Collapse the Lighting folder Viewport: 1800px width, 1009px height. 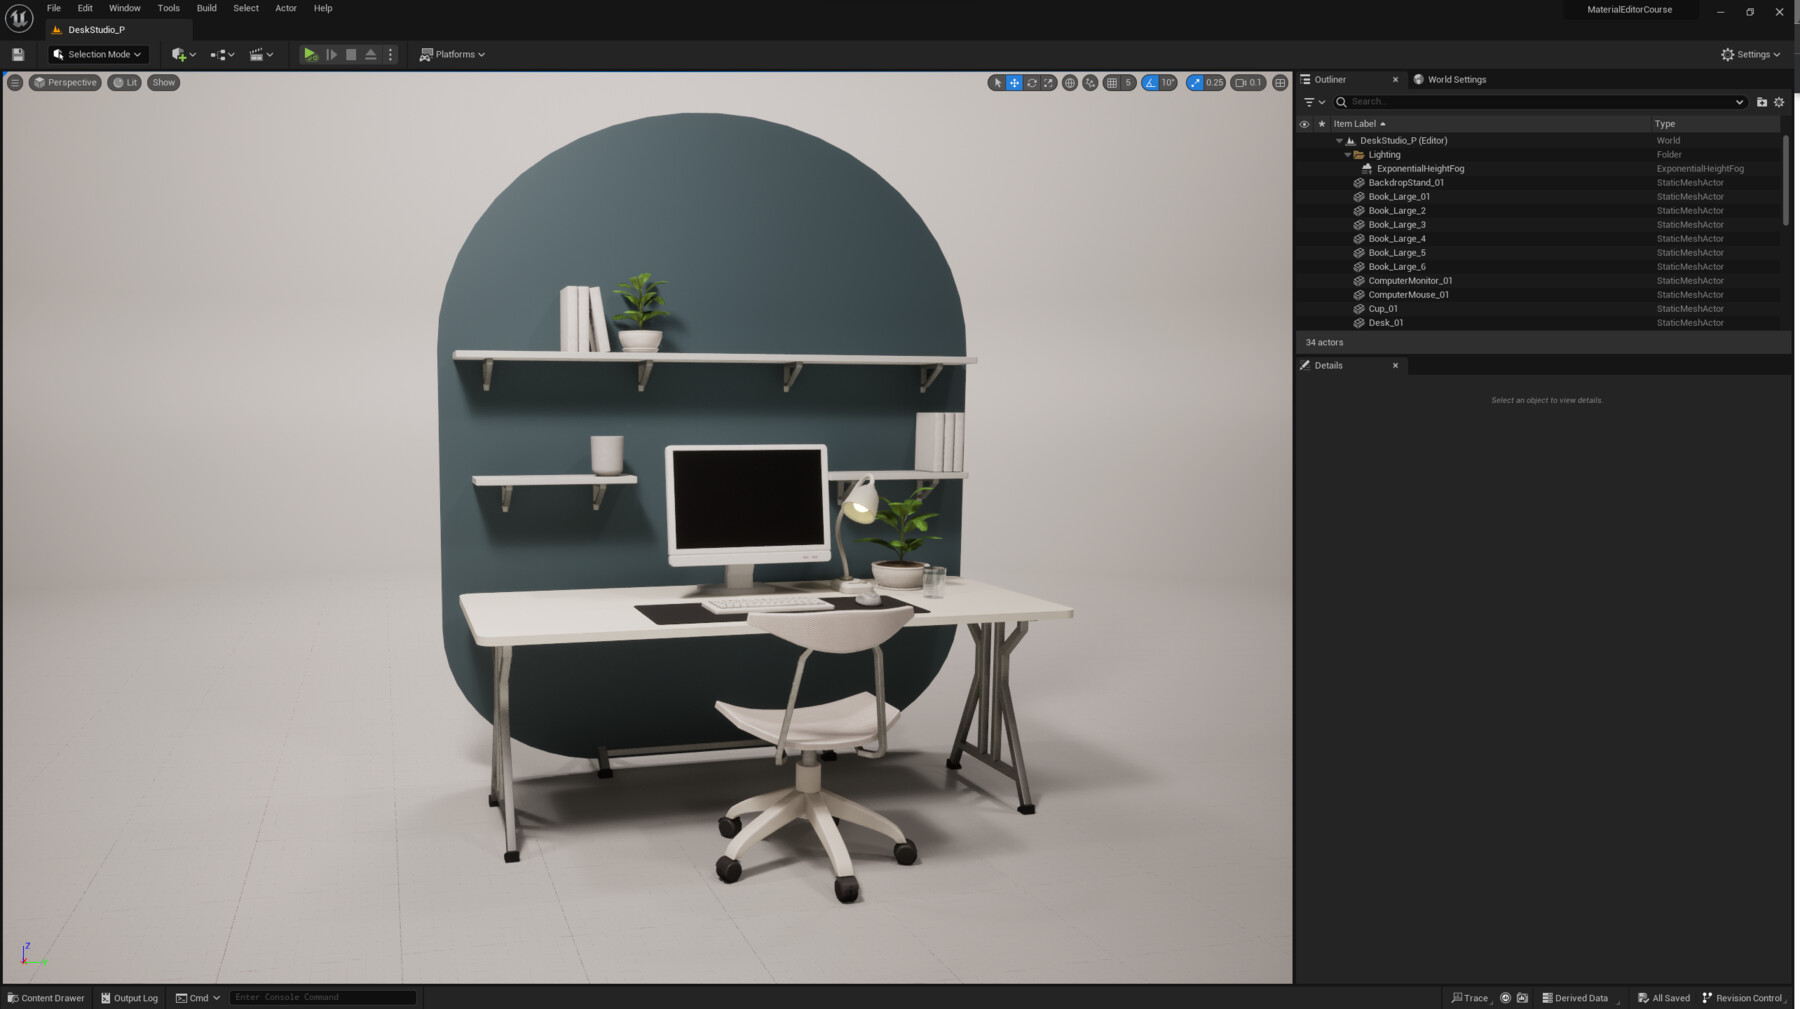coord(1348,155)
